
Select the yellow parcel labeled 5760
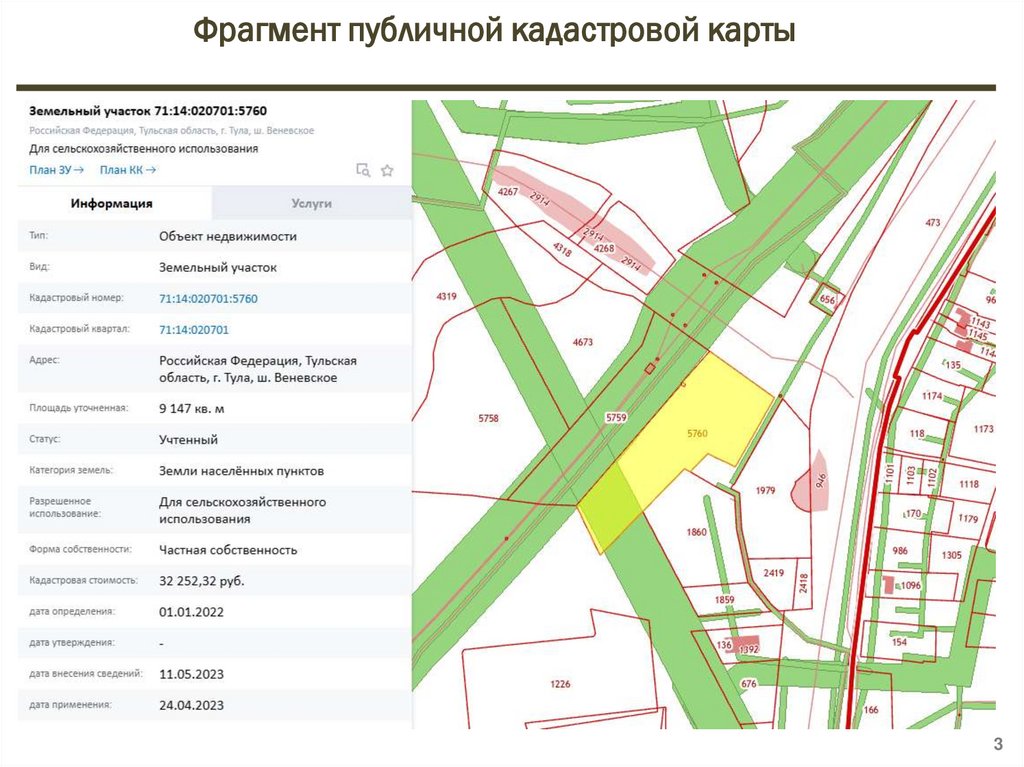(x=697, y=433)
